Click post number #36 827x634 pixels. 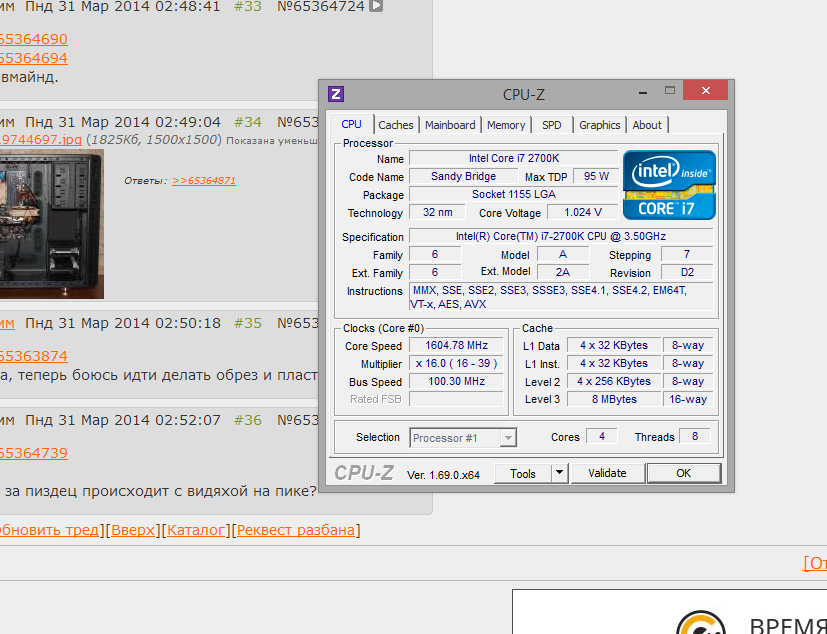[x=248, y=420]
